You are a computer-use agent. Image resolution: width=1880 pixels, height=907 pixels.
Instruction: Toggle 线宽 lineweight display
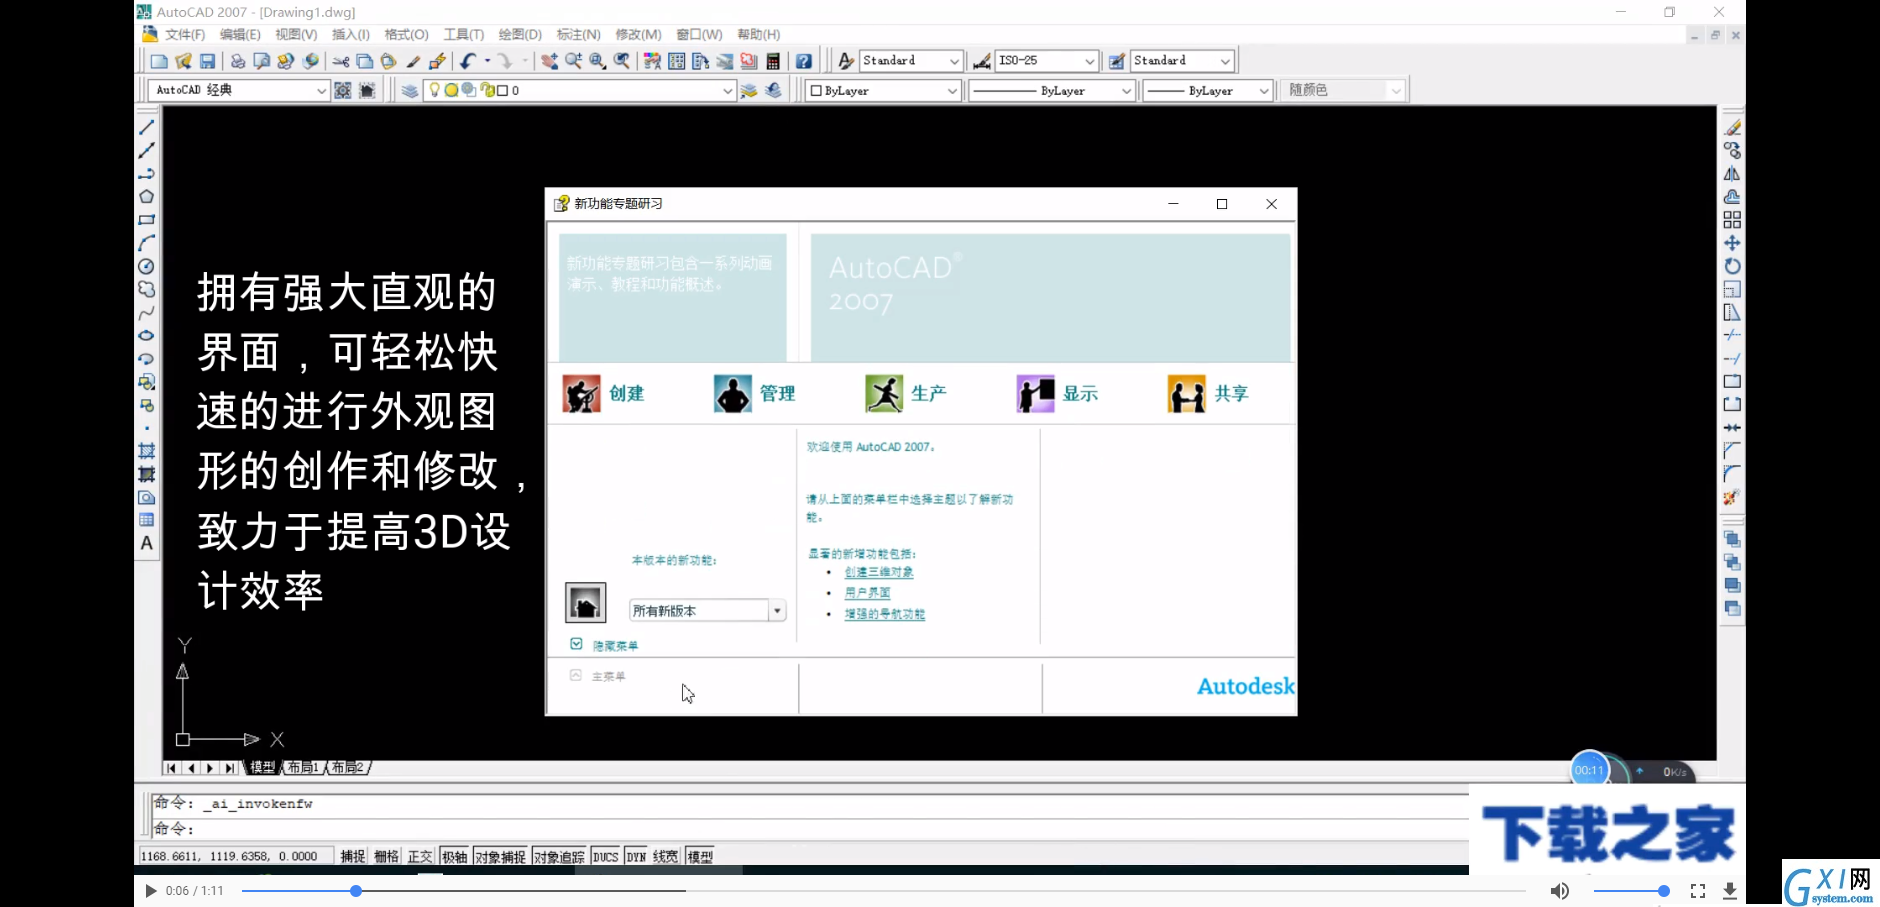pos(666,857)
